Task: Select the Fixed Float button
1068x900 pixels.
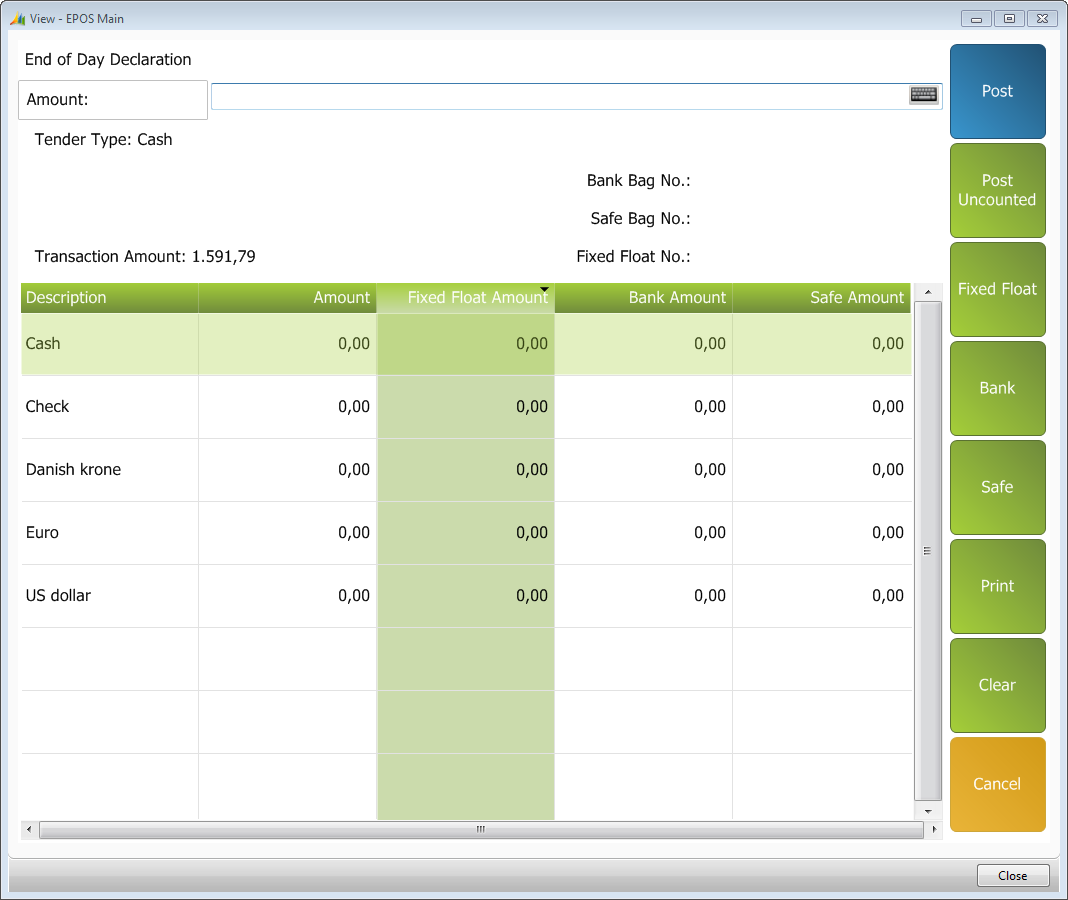Action: point(997,289)
